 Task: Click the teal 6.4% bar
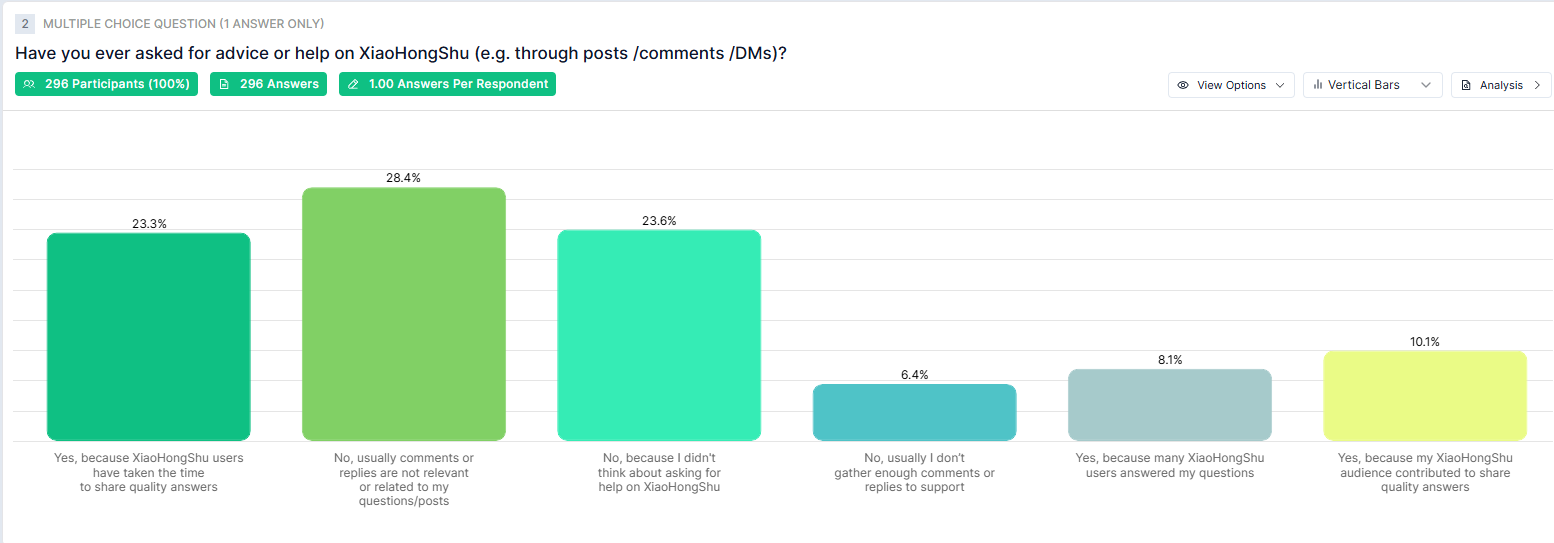[914, 412]
